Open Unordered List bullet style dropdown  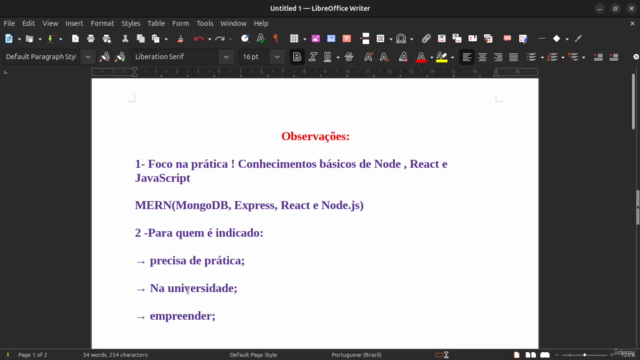click(542, 58)
